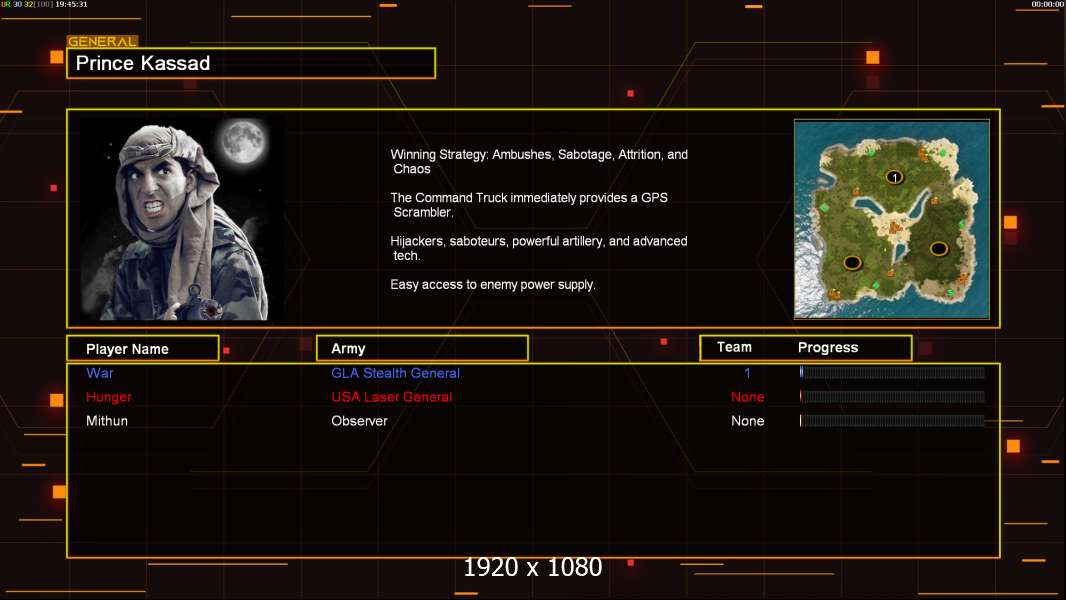The height and width of the screenshot is (600, 1066).
Task: Click the island map preview thumbnail
Action: [x=892, y=219]
